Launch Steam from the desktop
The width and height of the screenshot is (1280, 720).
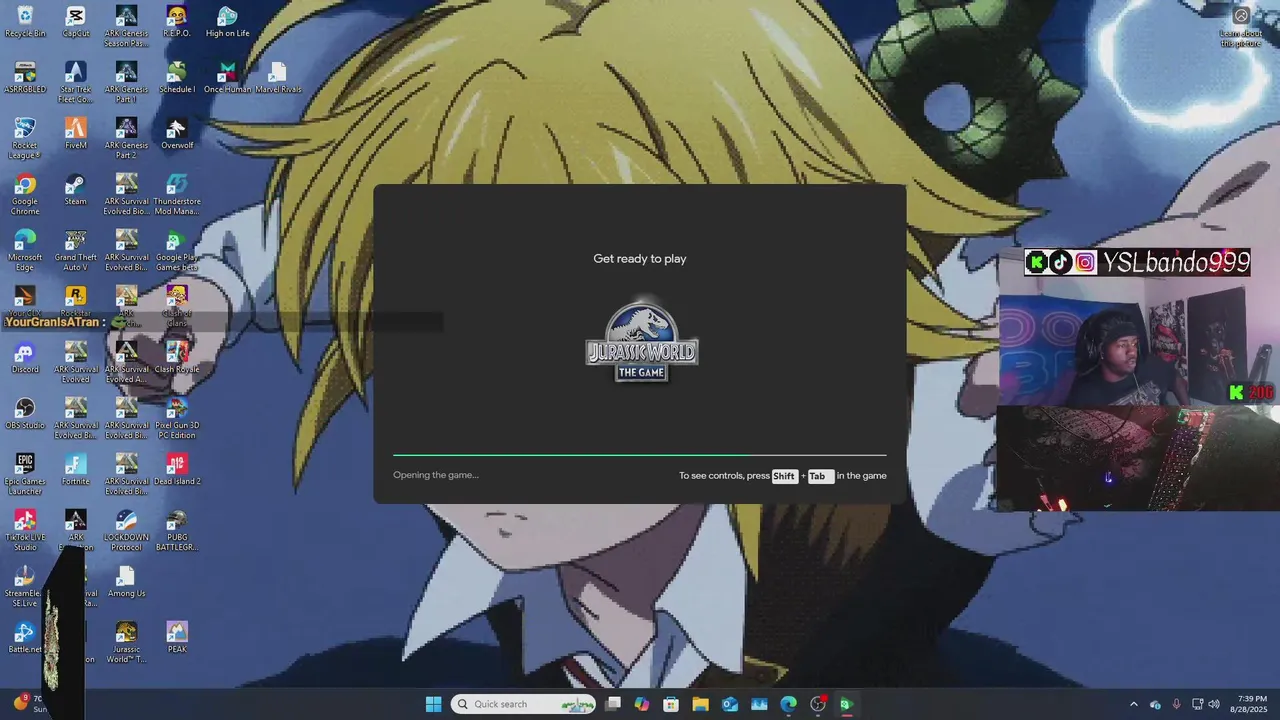tap(76, 190)
